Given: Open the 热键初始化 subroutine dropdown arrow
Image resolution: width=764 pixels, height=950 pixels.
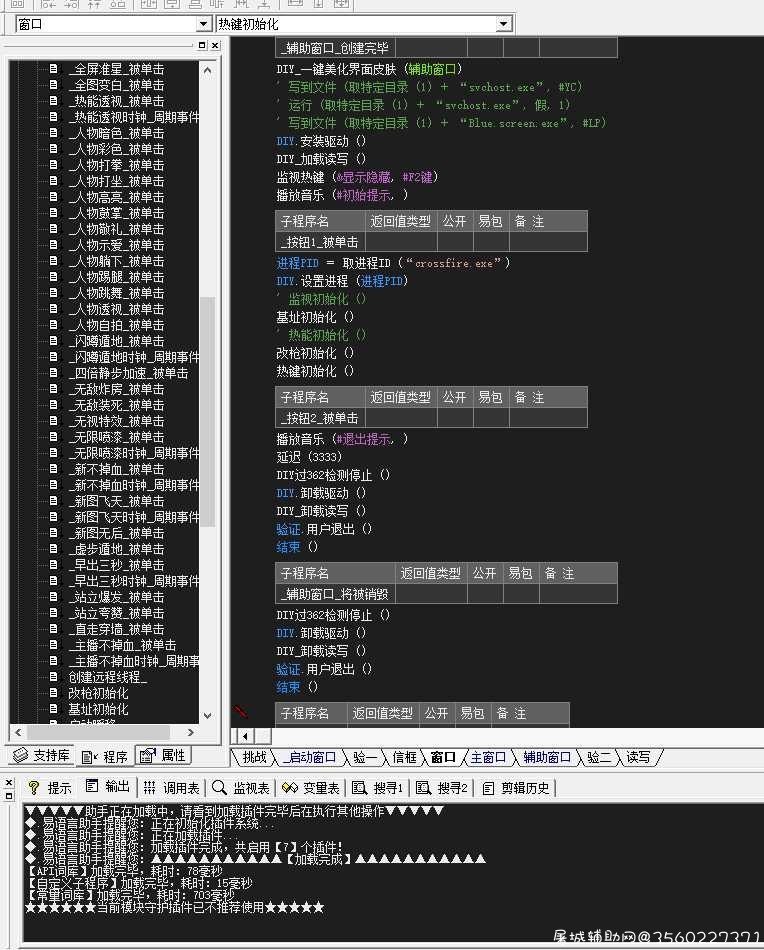Looking at the screenshot, I should 503,24.
